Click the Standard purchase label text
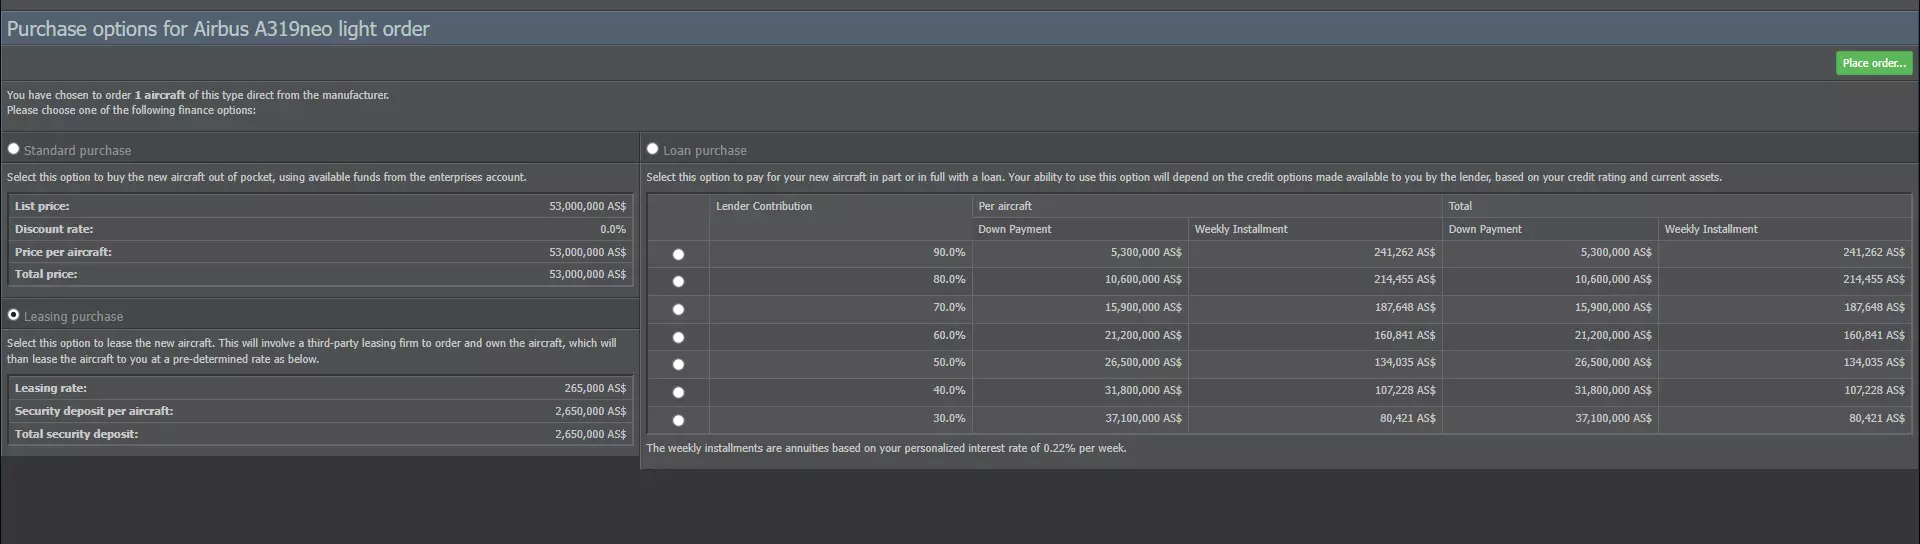This screenshot has height=544, width=1920. point(77,151)
